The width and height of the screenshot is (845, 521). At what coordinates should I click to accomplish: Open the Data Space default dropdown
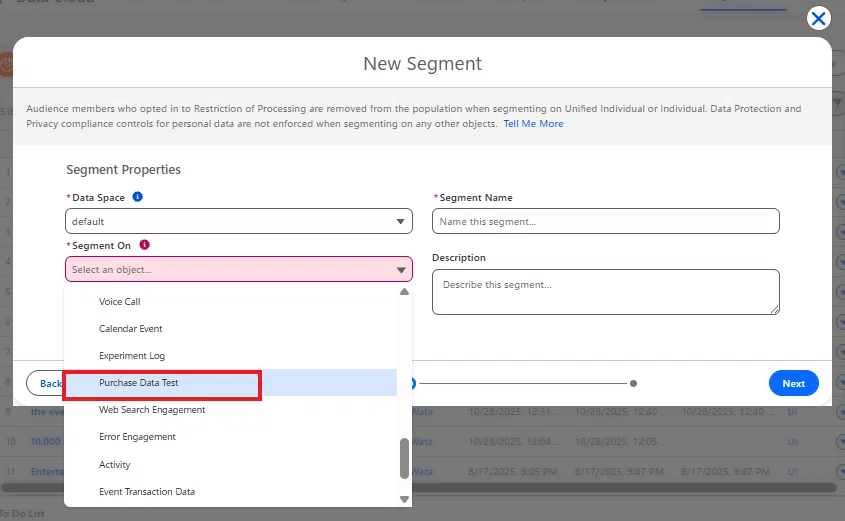(x=239, y=221)
